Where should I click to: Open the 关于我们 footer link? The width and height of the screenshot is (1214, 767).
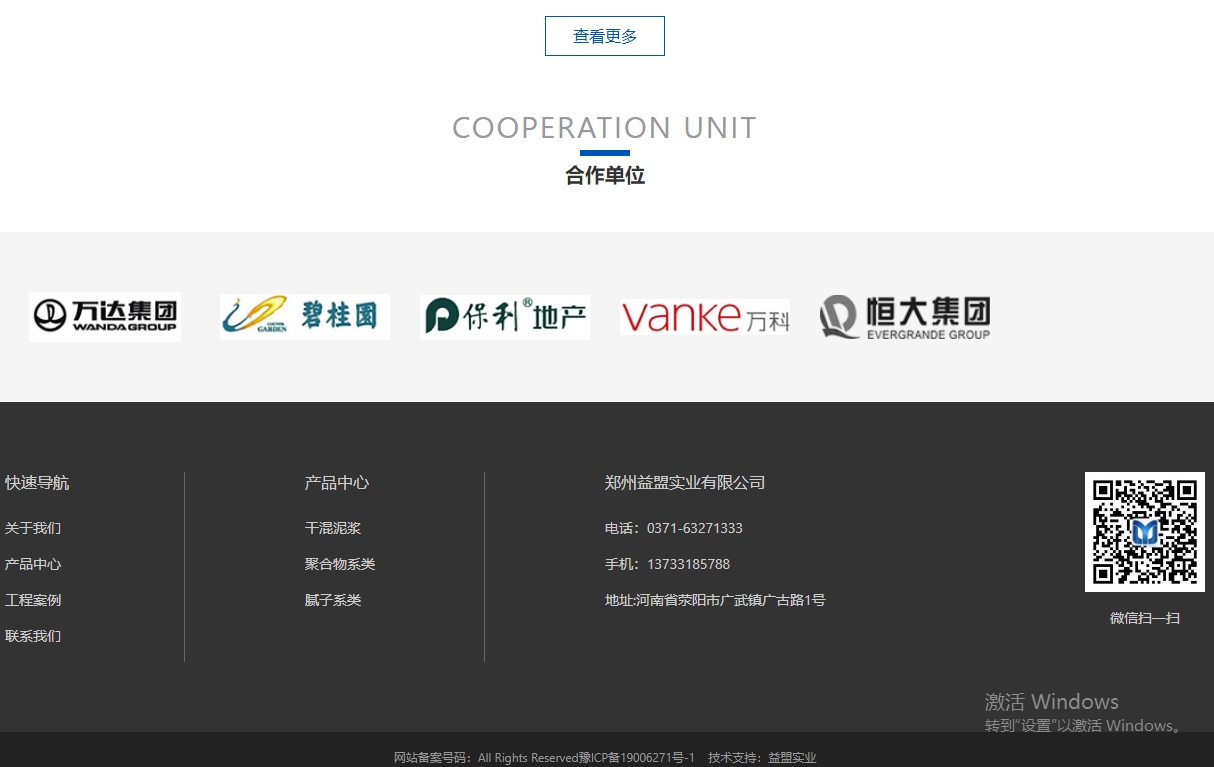tap(33, 528)
